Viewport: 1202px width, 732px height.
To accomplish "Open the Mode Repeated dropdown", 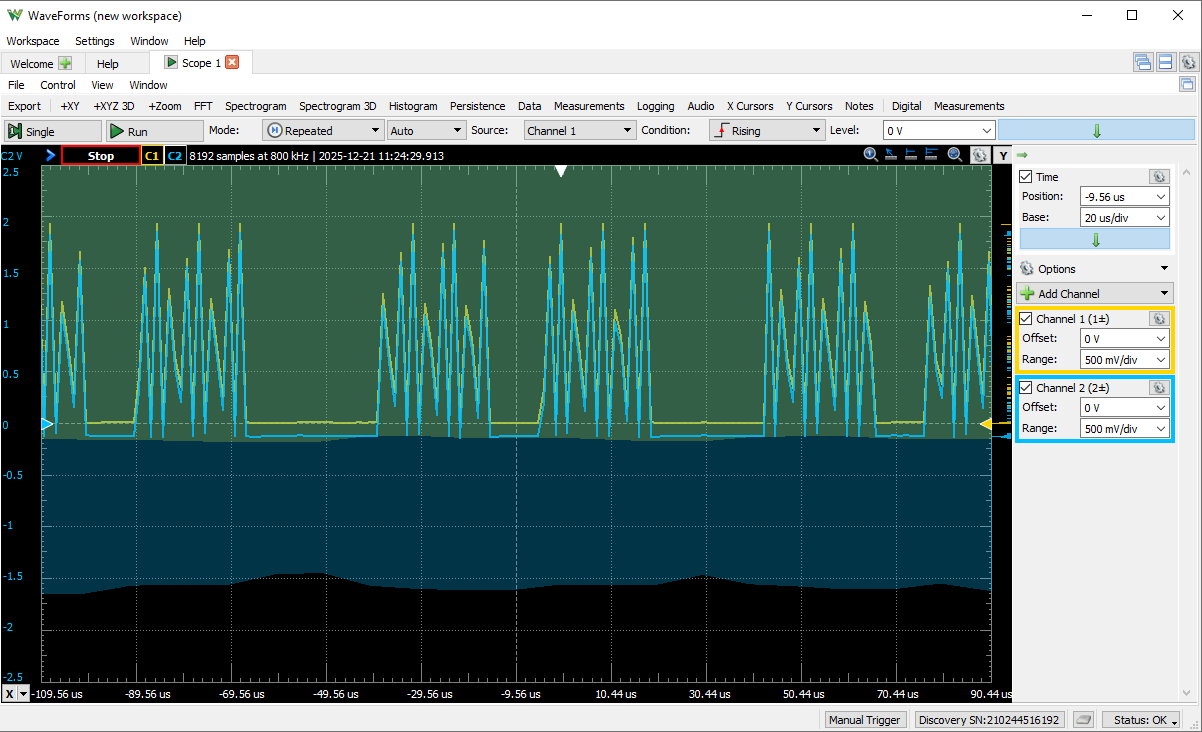I will coord(323,131).
